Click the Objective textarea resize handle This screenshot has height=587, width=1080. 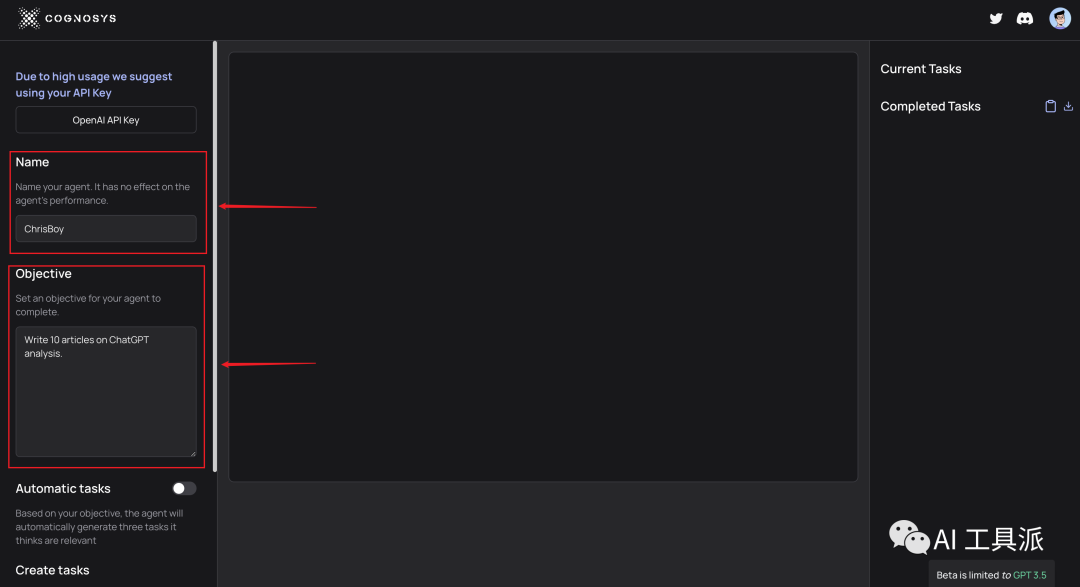coord(192,452)
